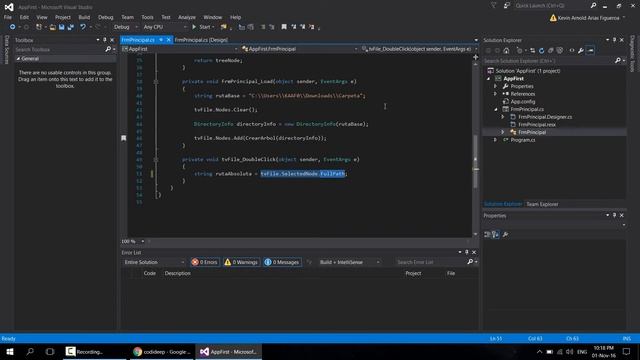Click the Categorized icon in Properties panel
640x360 pixels.
(x=487, y=234)
